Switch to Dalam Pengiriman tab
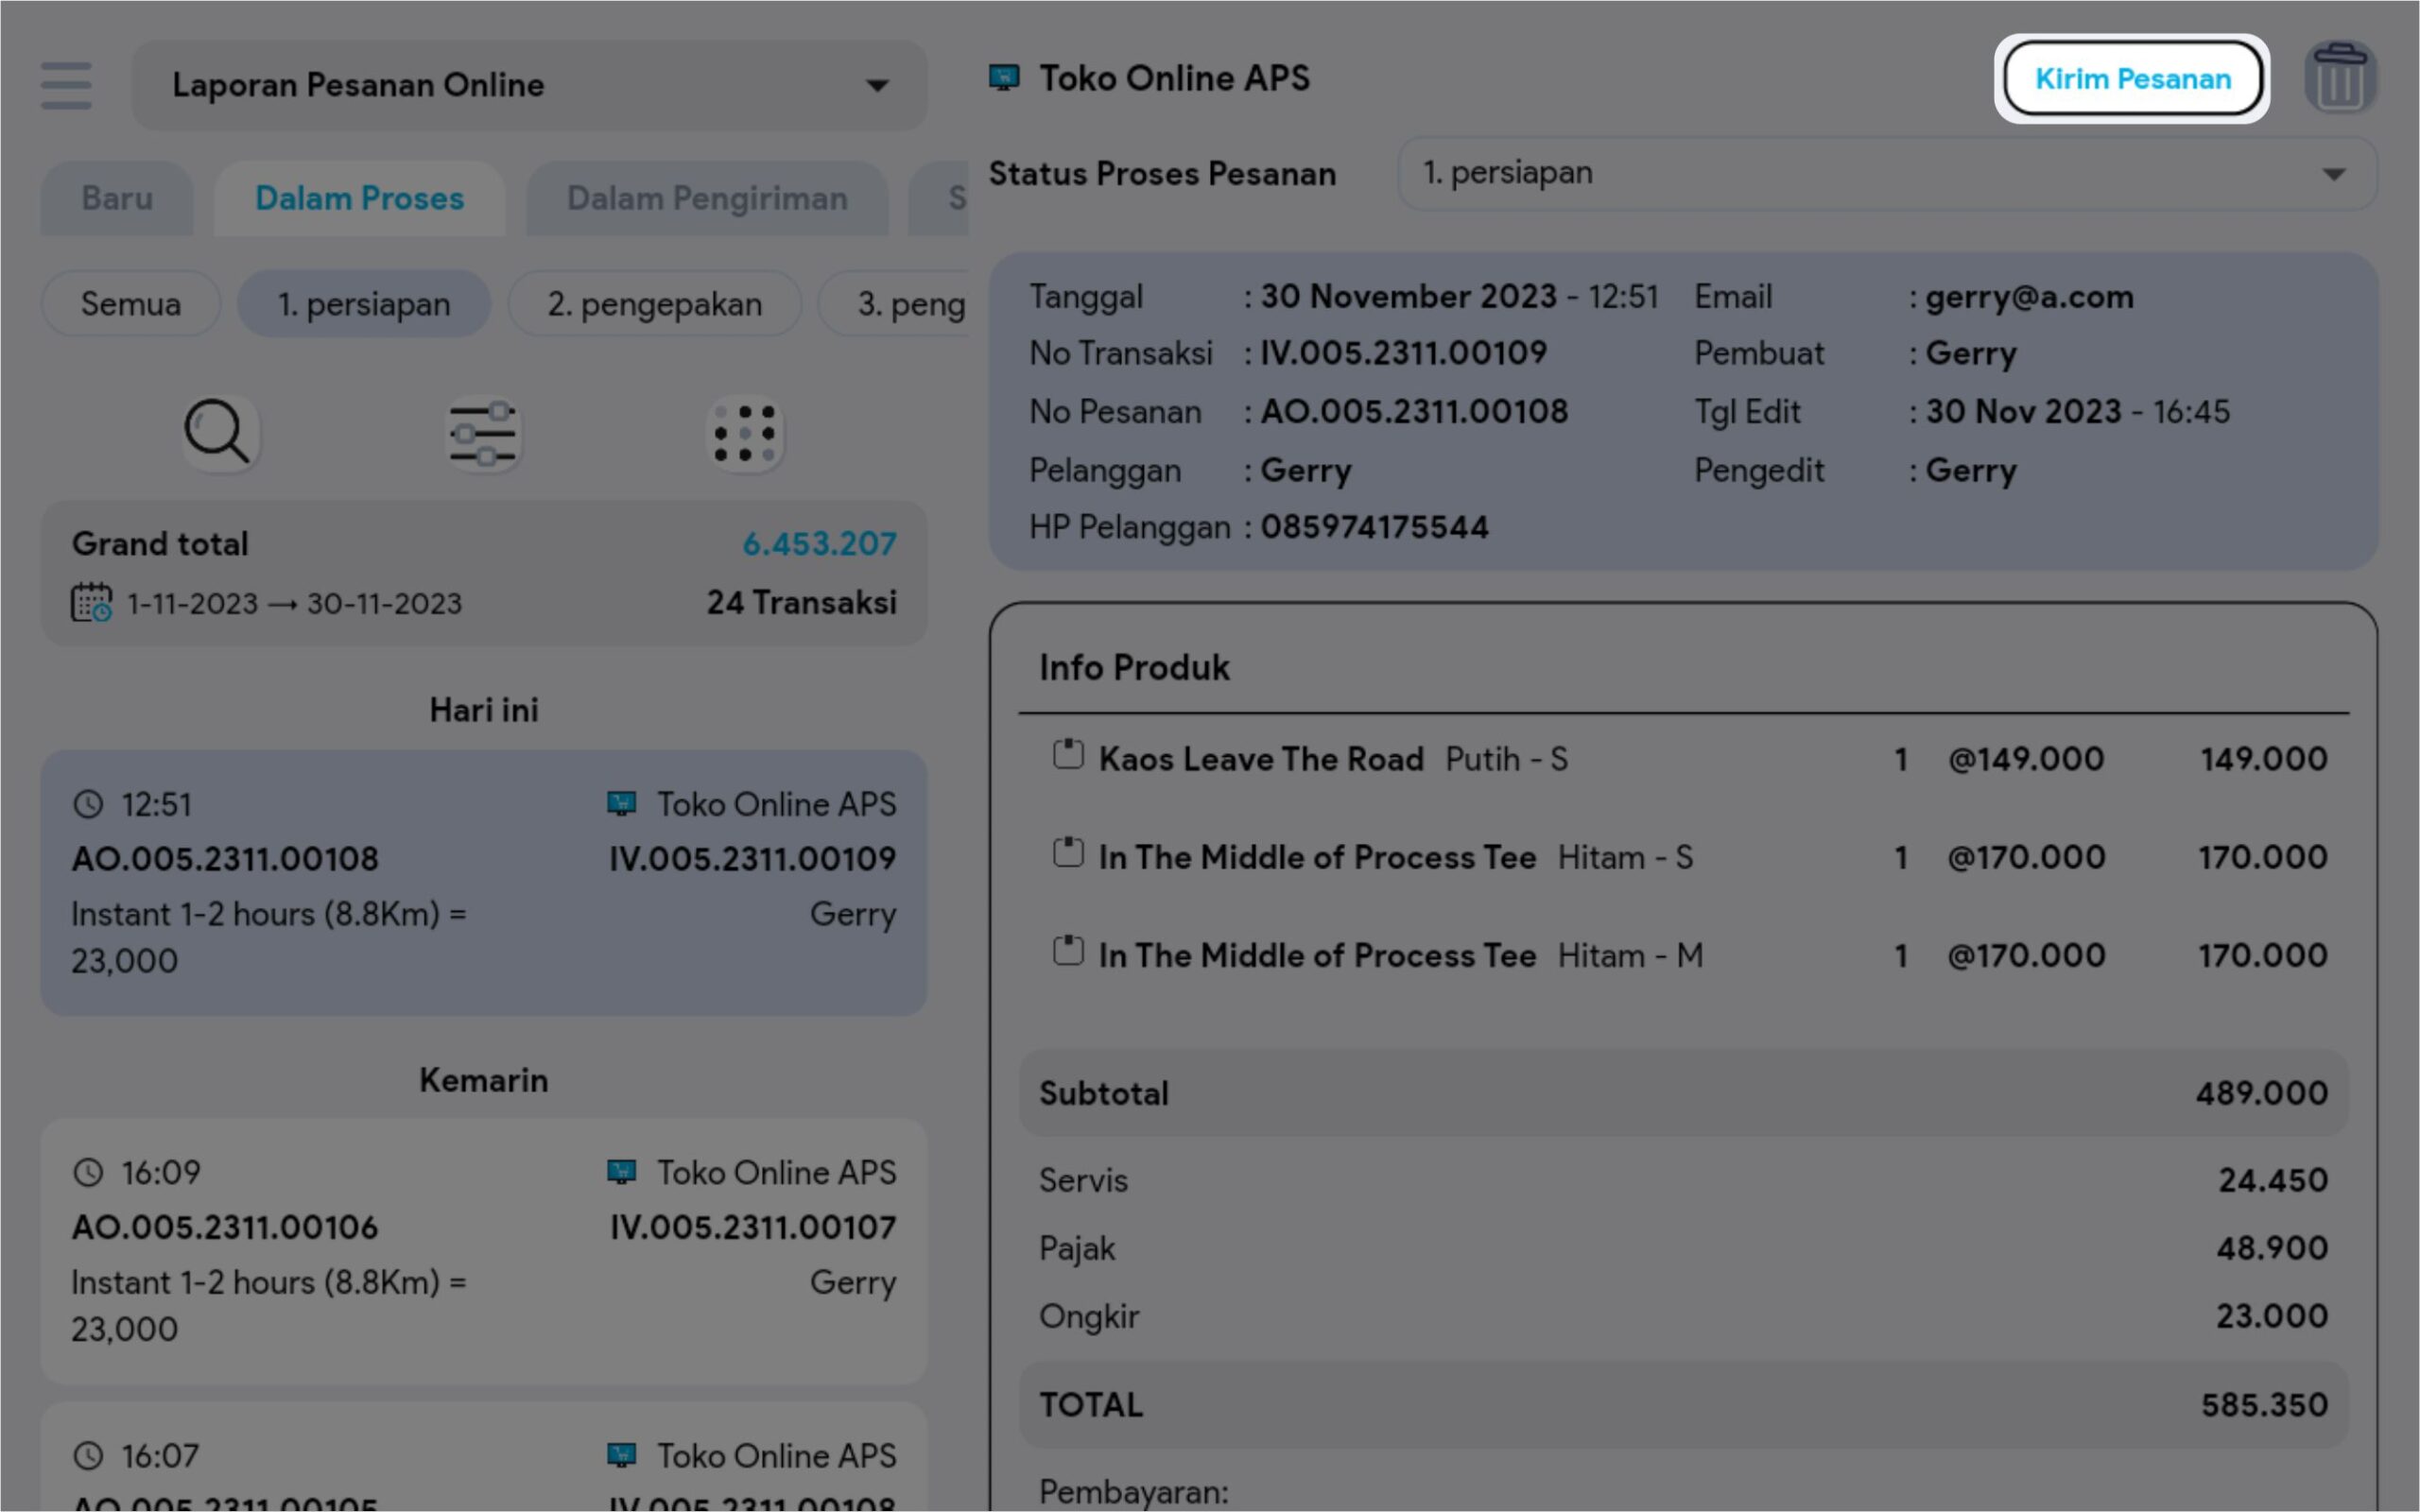This screenshot has width=2420, height=1512. [707, 198]
